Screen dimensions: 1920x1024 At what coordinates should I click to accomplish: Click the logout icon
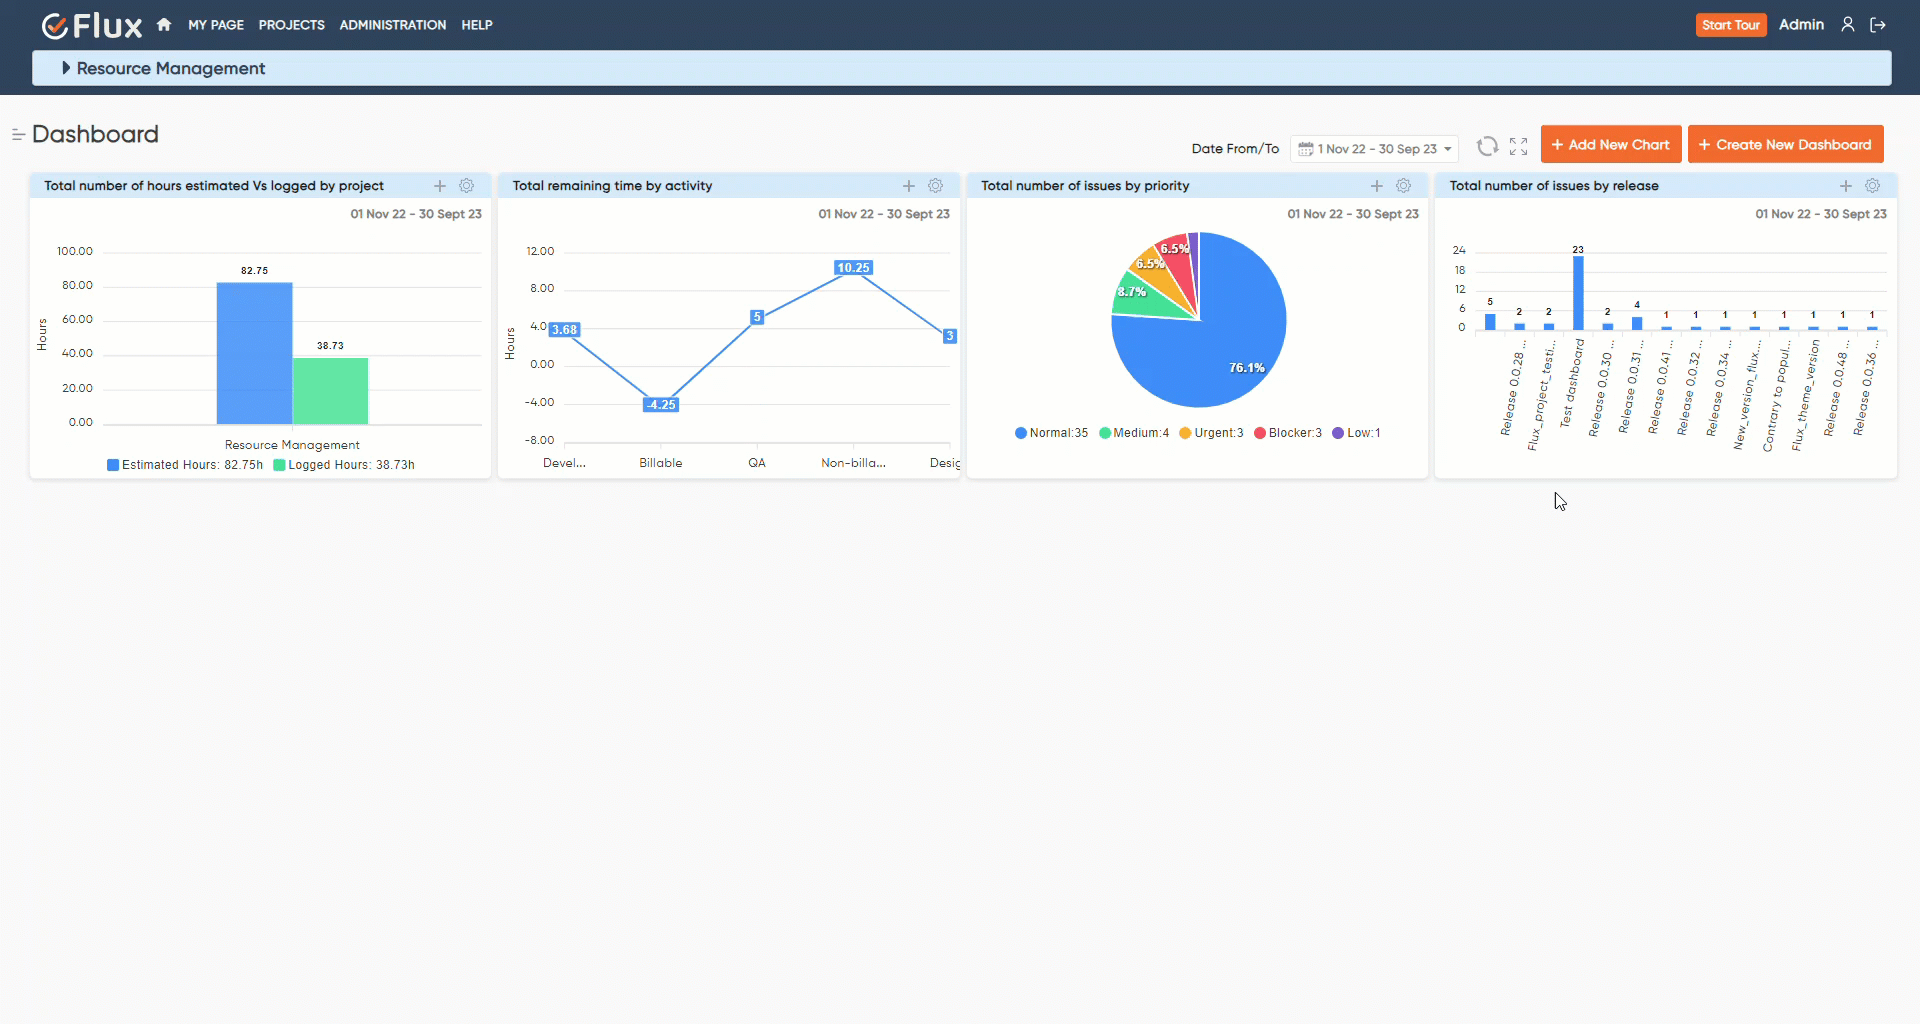click(1878, 24)
